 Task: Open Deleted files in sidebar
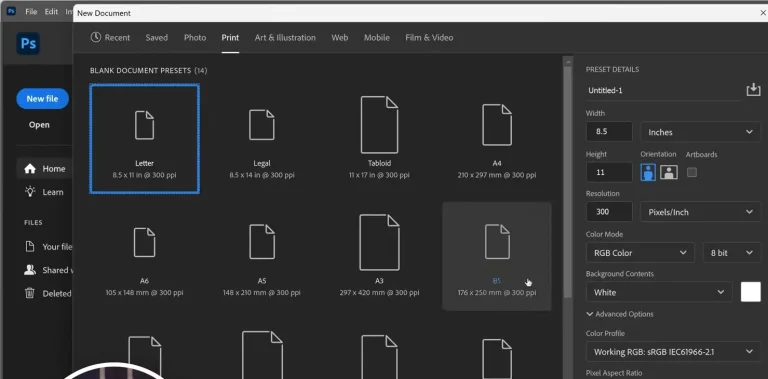[48, 293]
